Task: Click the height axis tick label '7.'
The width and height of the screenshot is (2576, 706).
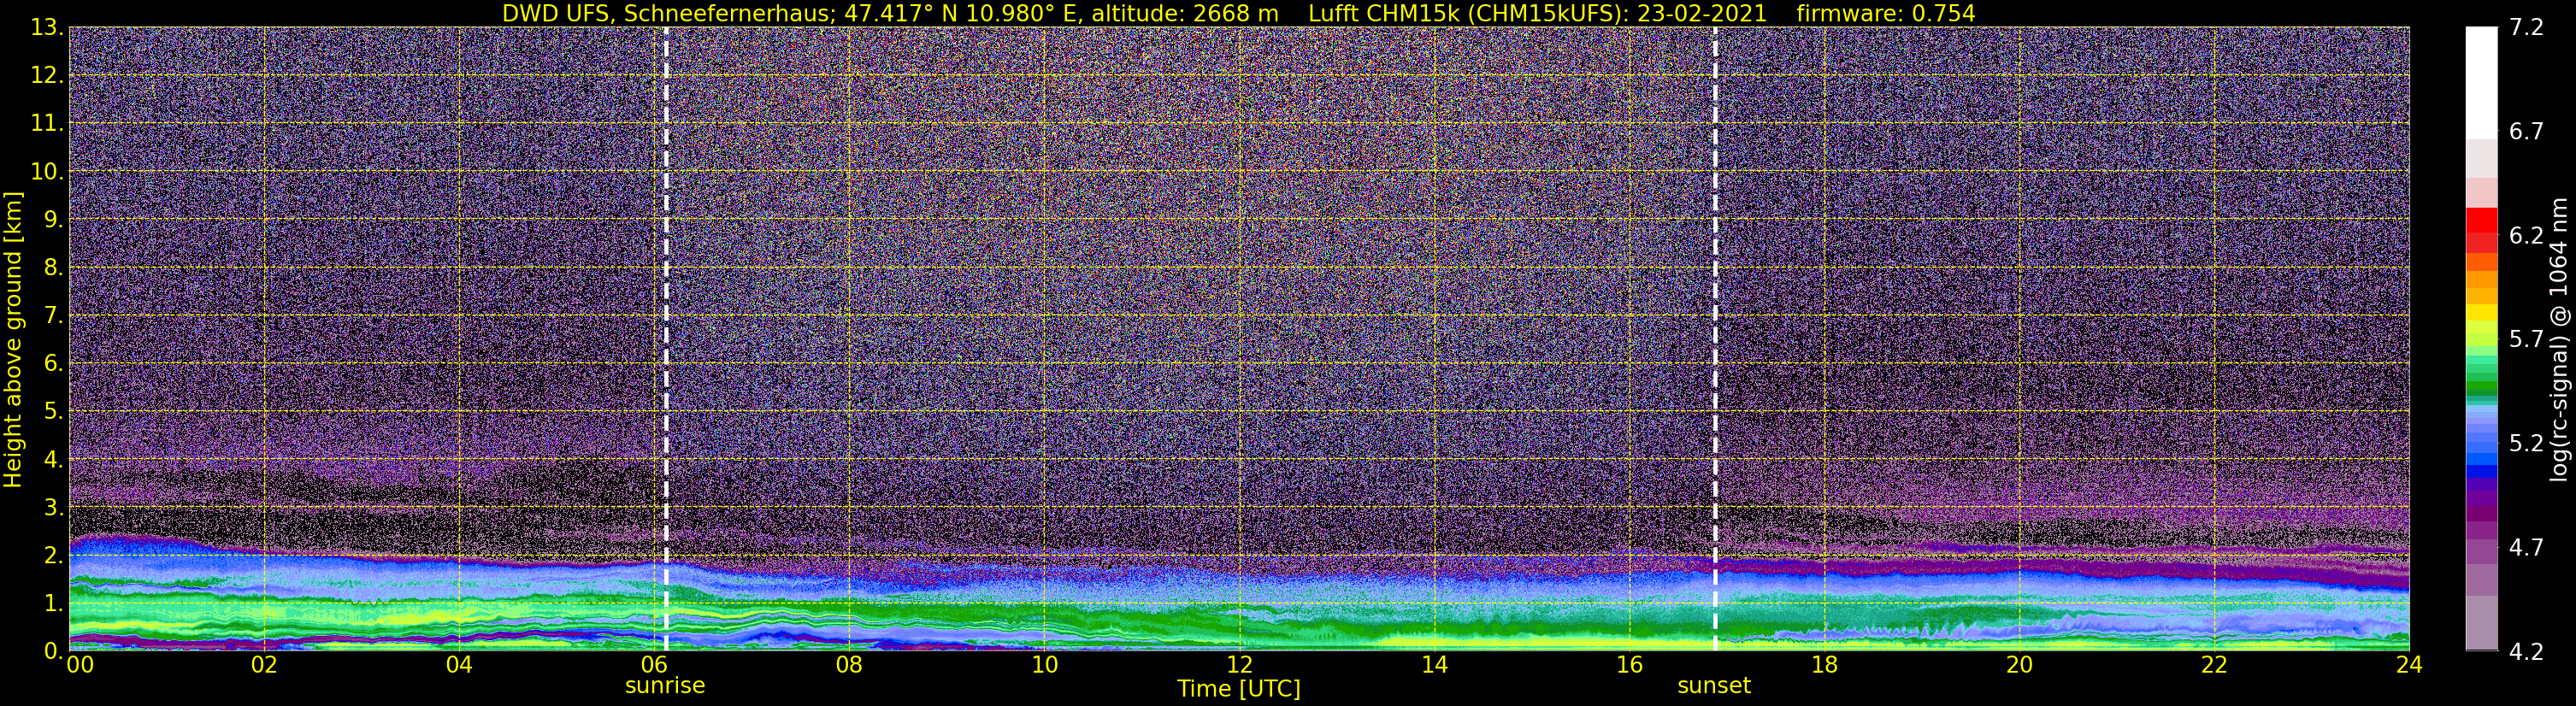Action: tap(54, 315)
